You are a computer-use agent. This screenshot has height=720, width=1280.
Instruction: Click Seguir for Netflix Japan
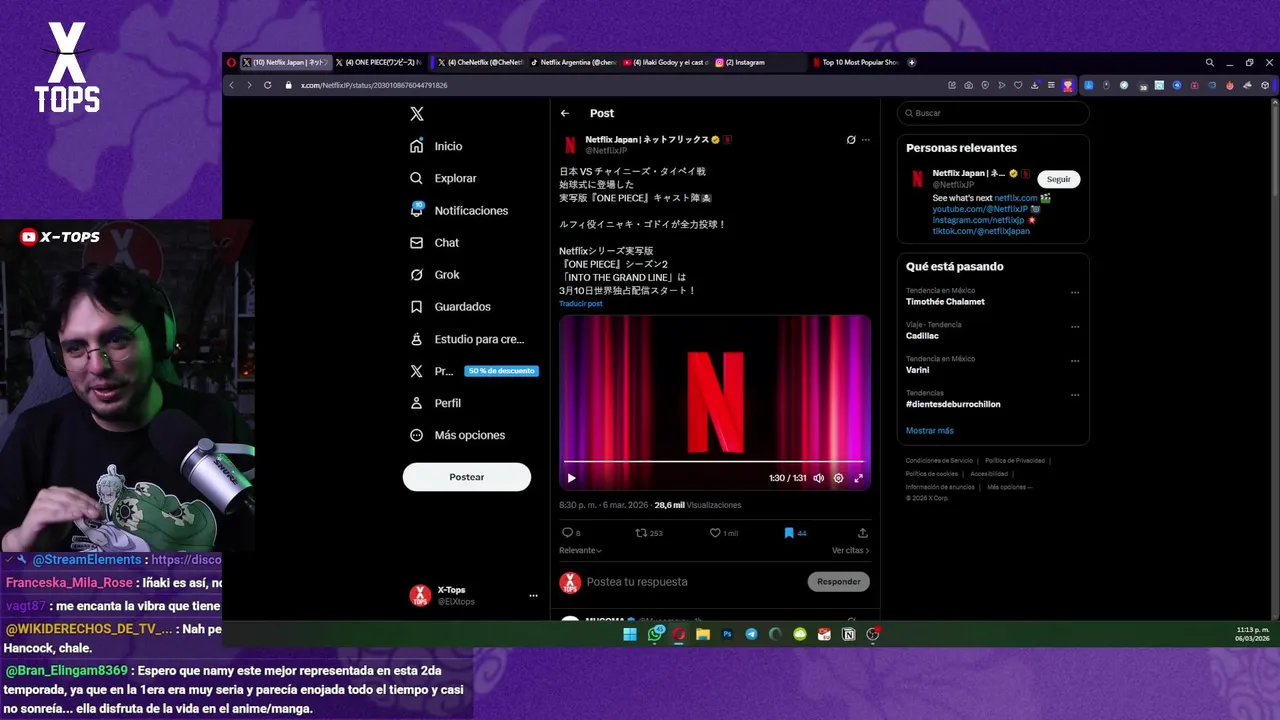point(1059,179)
